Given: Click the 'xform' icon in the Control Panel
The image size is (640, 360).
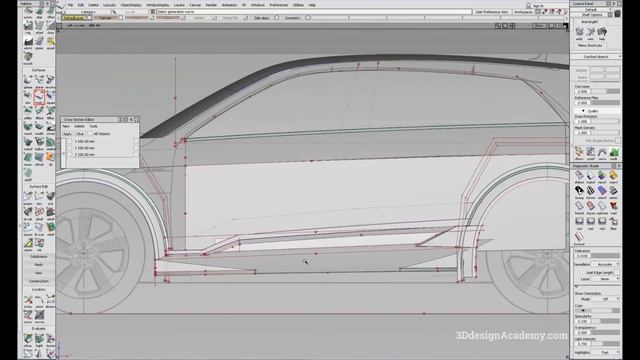Looking at the screenshot, I should pyautogui.click(x=591, y=152).
